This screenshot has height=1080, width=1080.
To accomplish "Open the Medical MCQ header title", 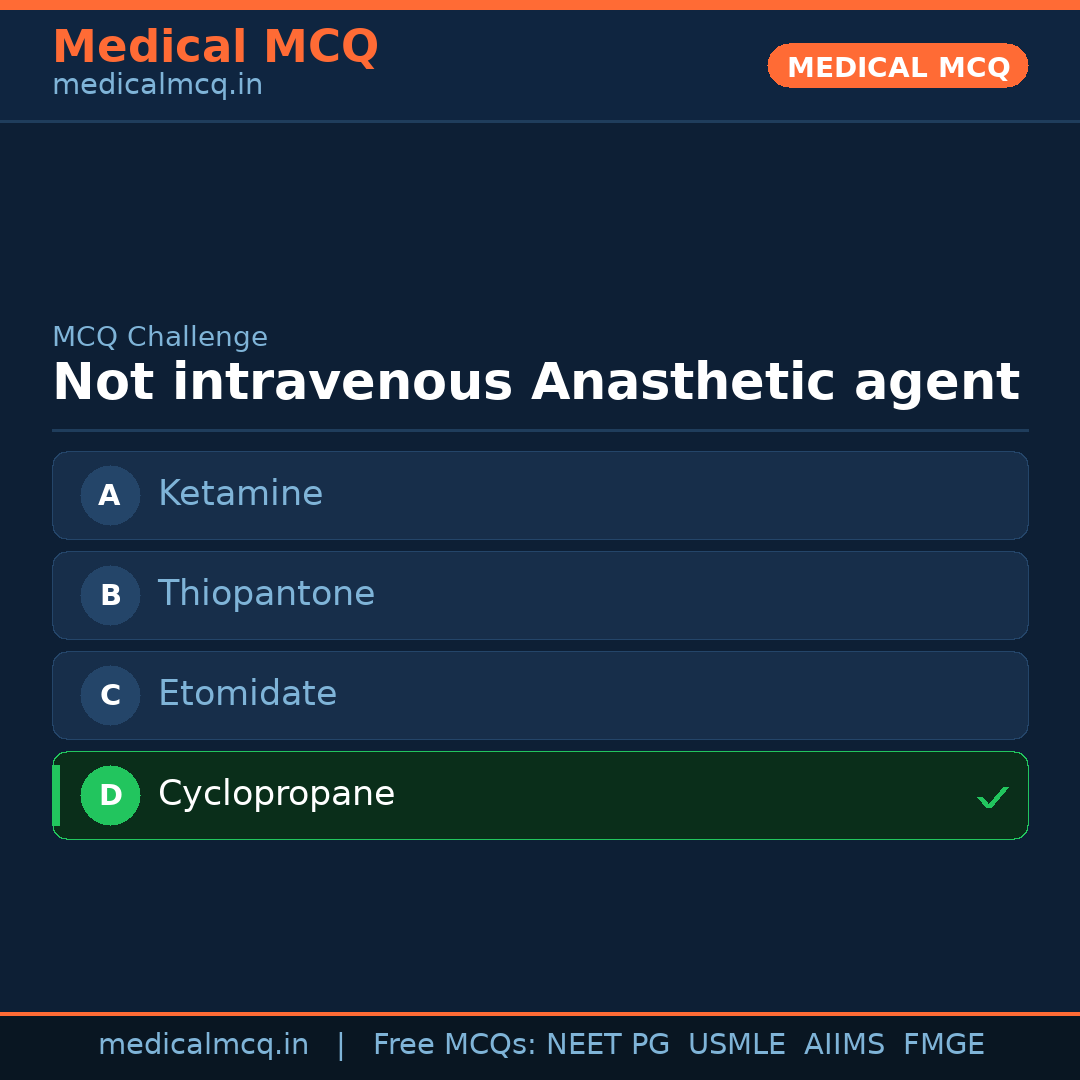I will pos(215,47).
